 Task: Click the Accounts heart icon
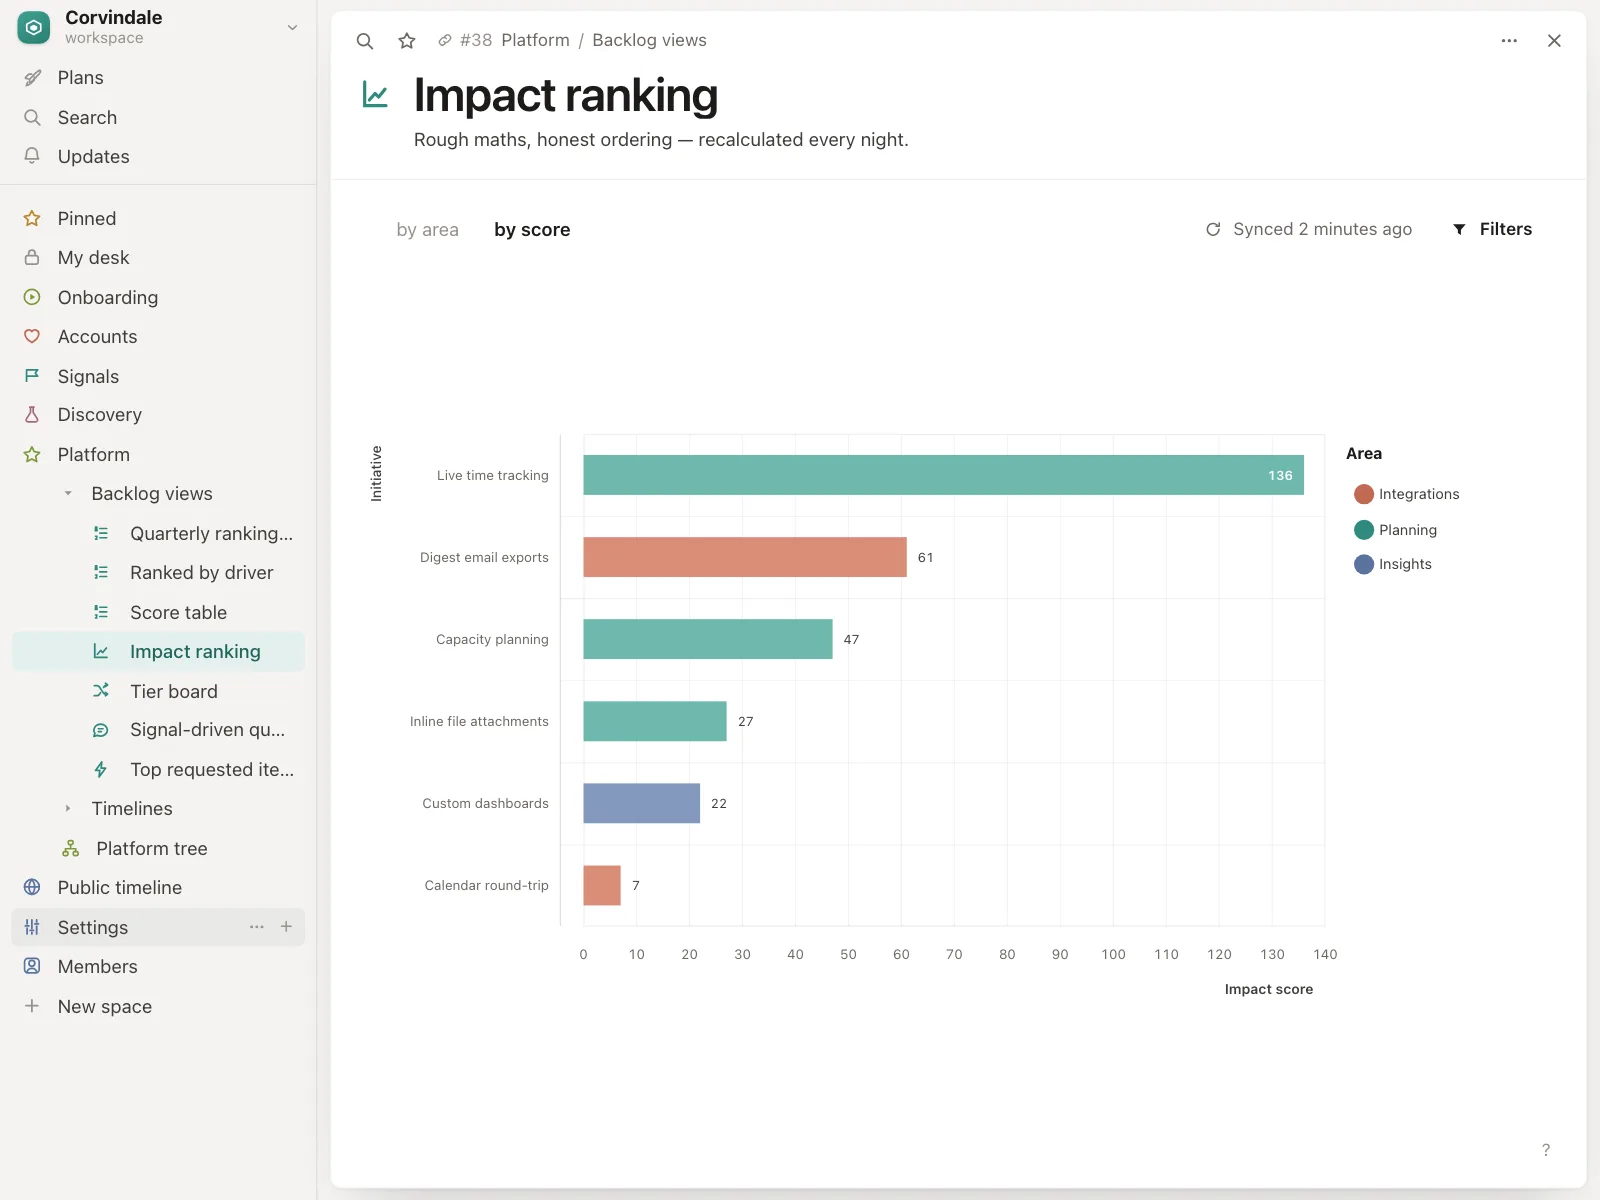tap(32, 337)
